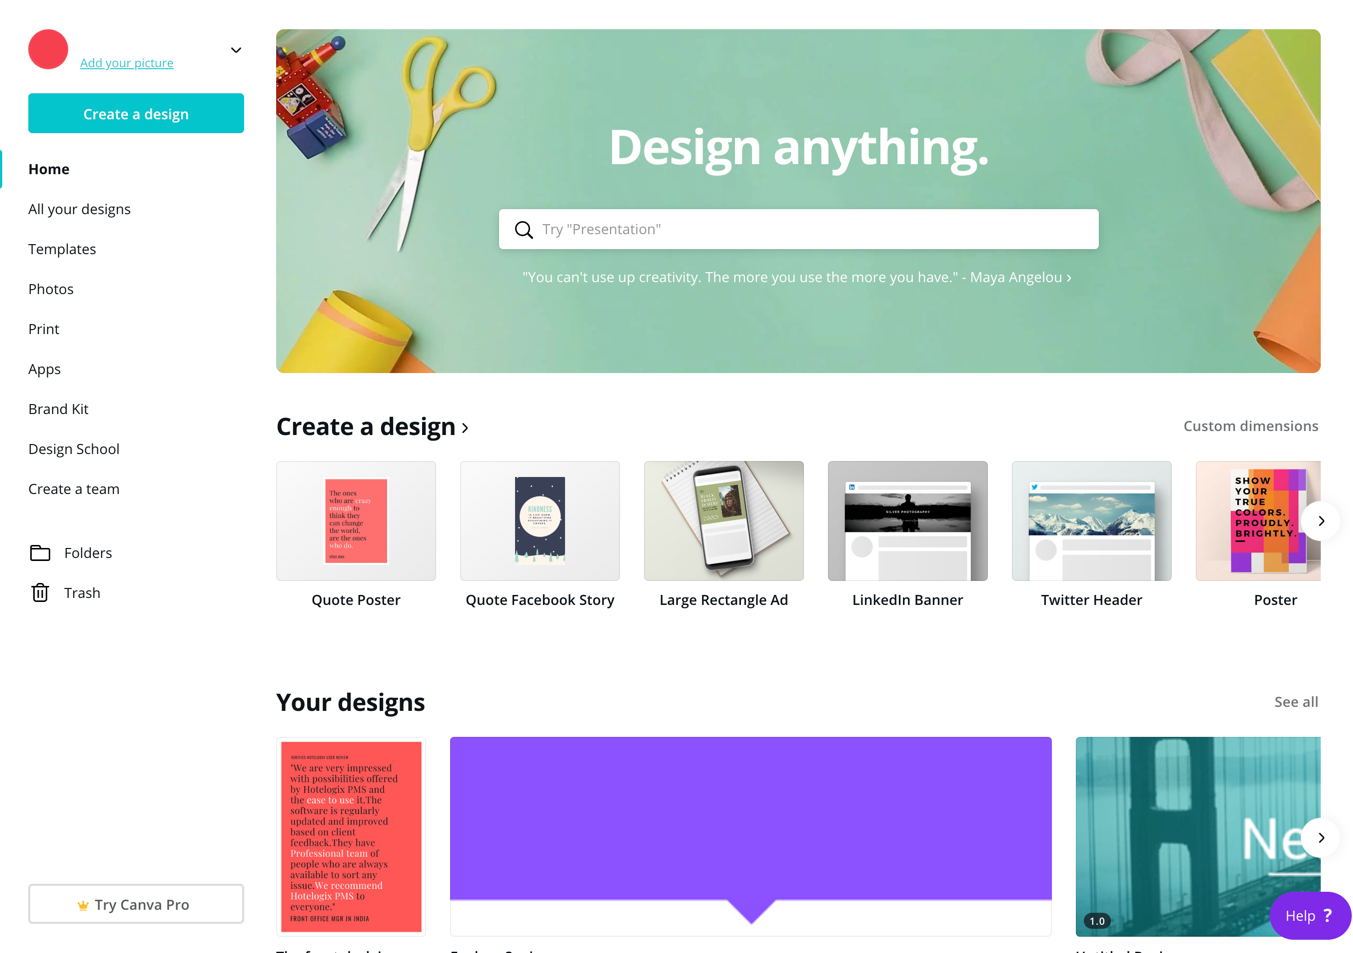Expand the account dropdown chevron

point(236,50)
